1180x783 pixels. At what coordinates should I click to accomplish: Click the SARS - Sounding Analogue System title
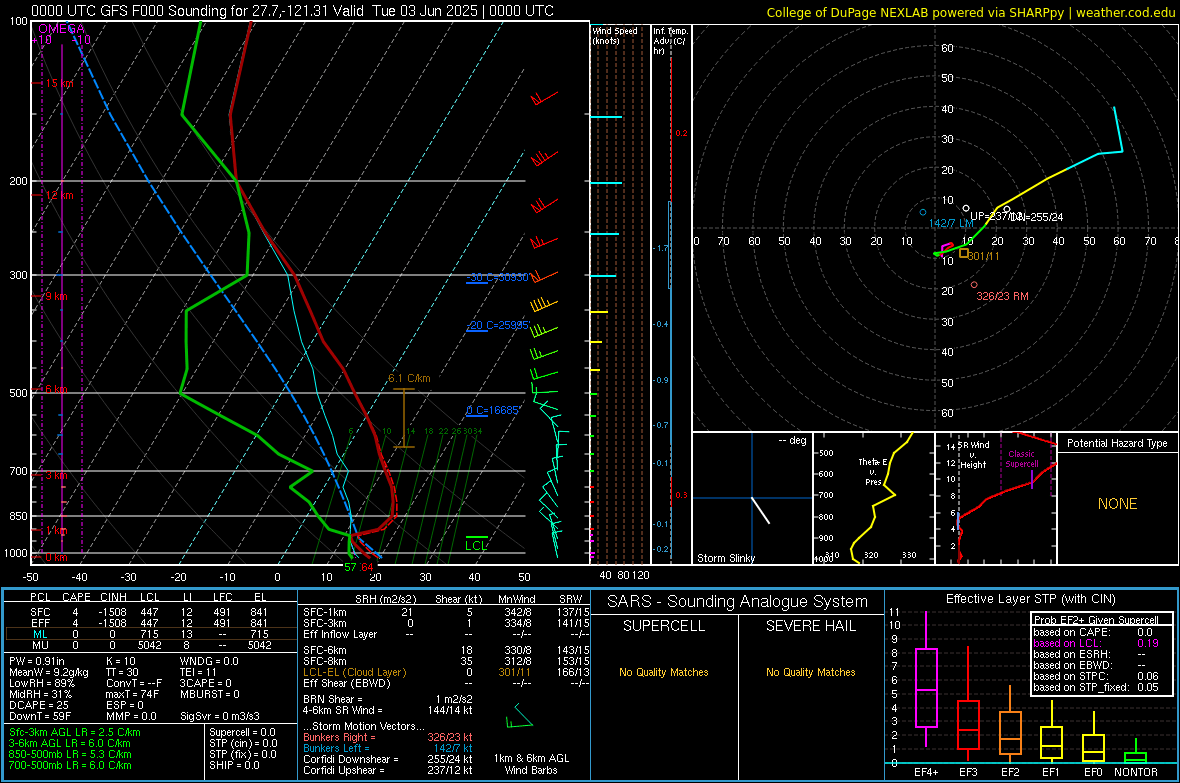coord(738,602)
